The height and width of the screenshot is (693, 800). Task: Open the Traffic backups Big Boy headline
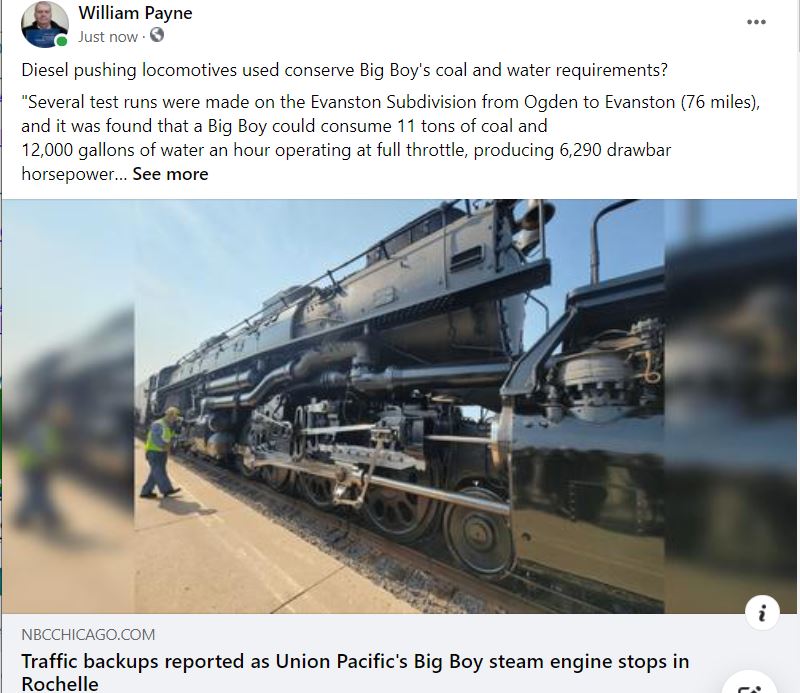[355, 672]
